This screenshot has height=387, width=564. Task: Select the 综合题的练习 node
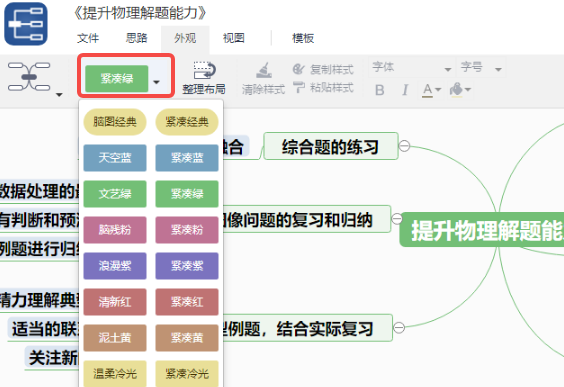point(331,146)
